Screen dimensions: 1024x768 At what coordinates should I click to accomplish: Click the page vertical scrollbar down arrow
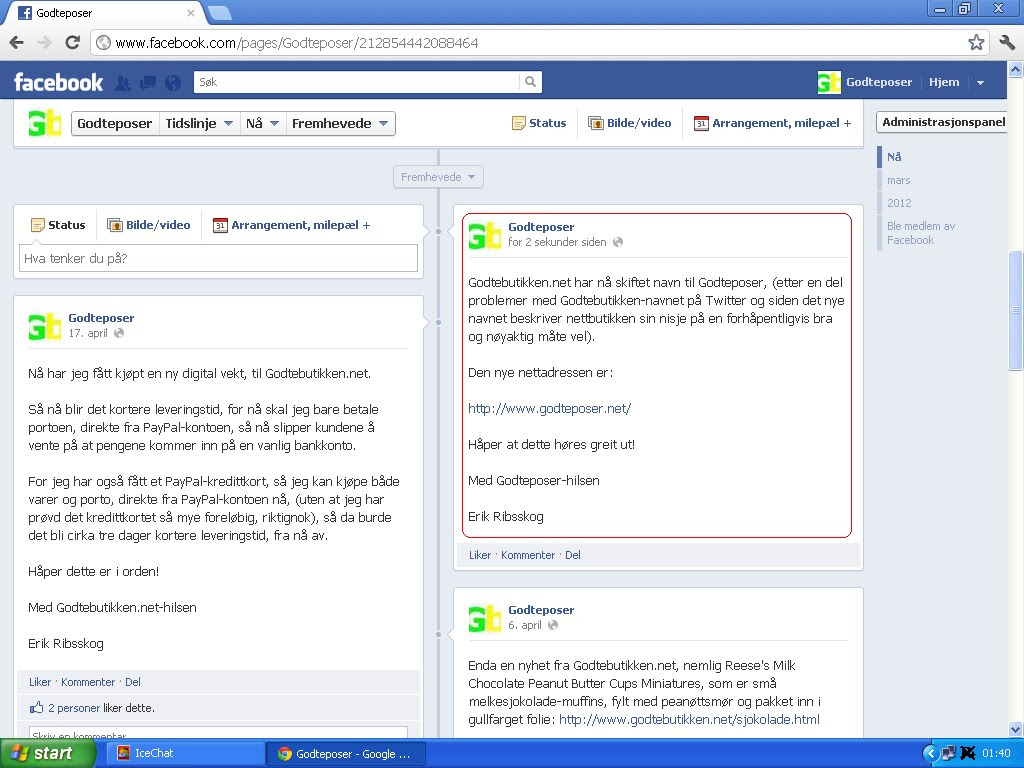tap(1016, 729)
